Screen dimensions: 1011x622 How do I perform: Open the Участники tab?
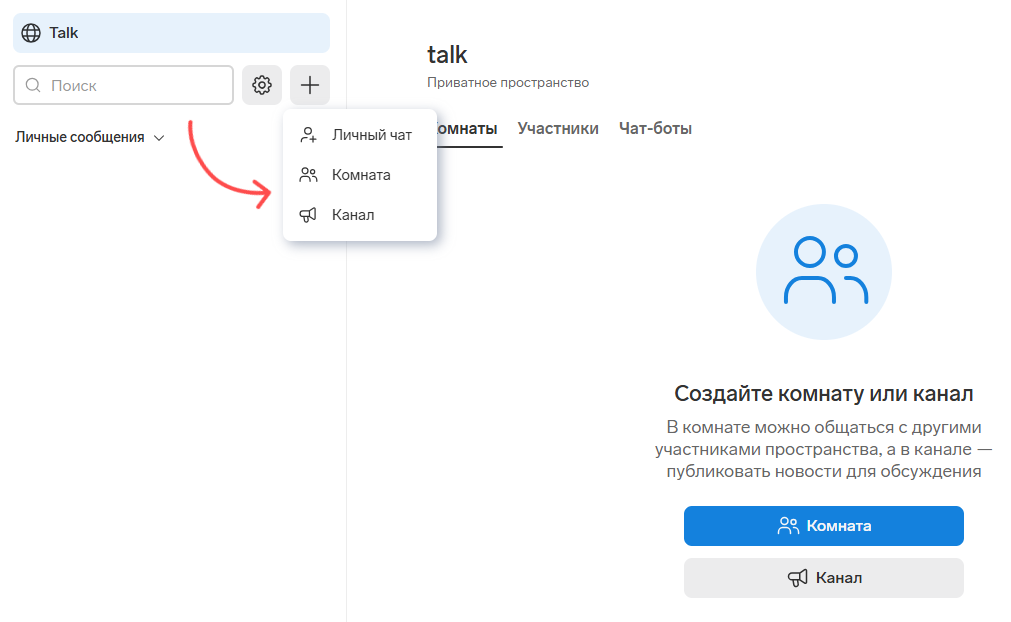[x=558, y=128]
